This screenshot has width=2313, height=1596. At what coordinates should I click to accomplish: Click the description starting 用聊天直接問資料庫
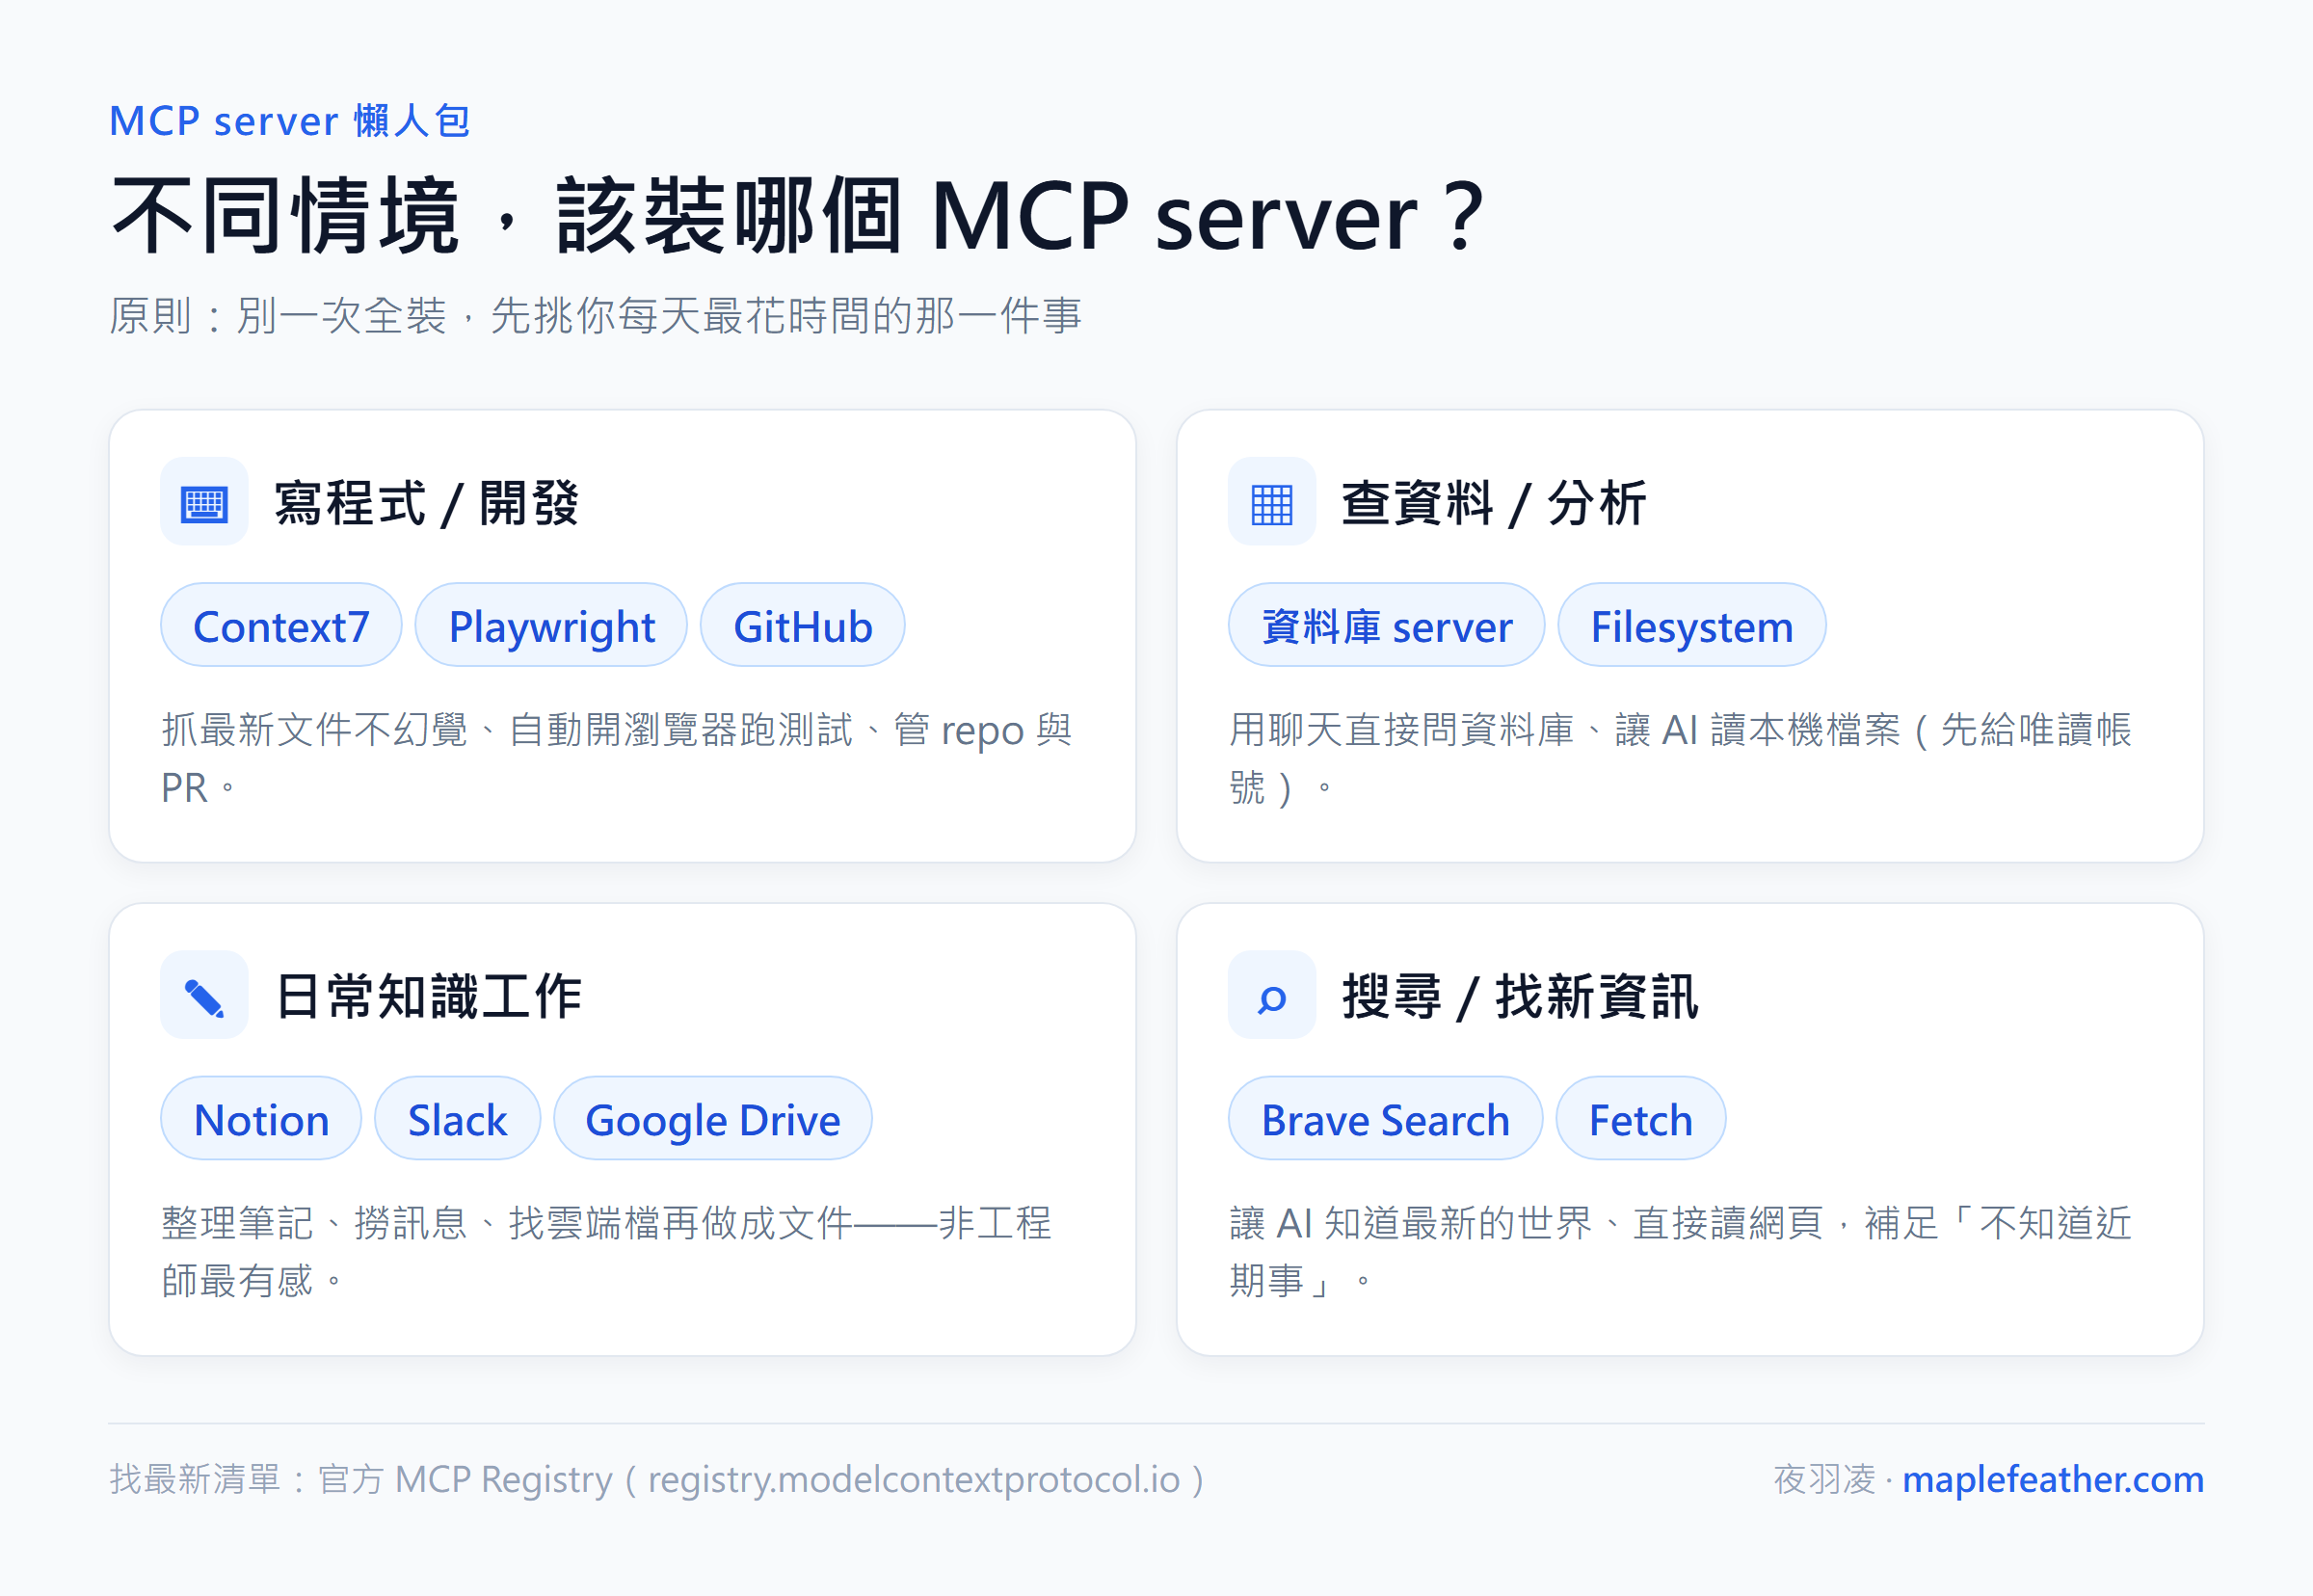point(1680,758)
